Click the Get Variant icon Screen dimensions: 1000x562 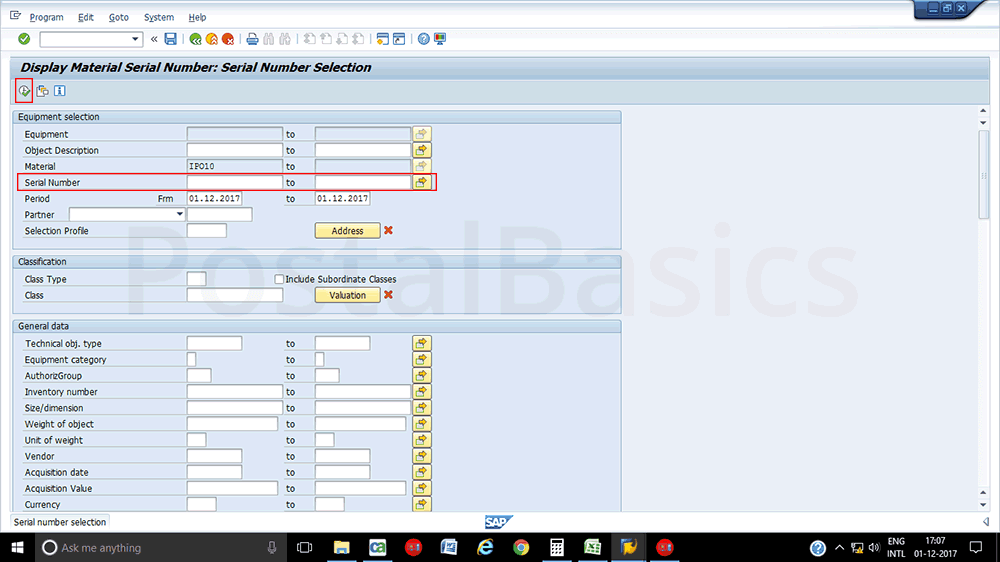coord(42,91)
